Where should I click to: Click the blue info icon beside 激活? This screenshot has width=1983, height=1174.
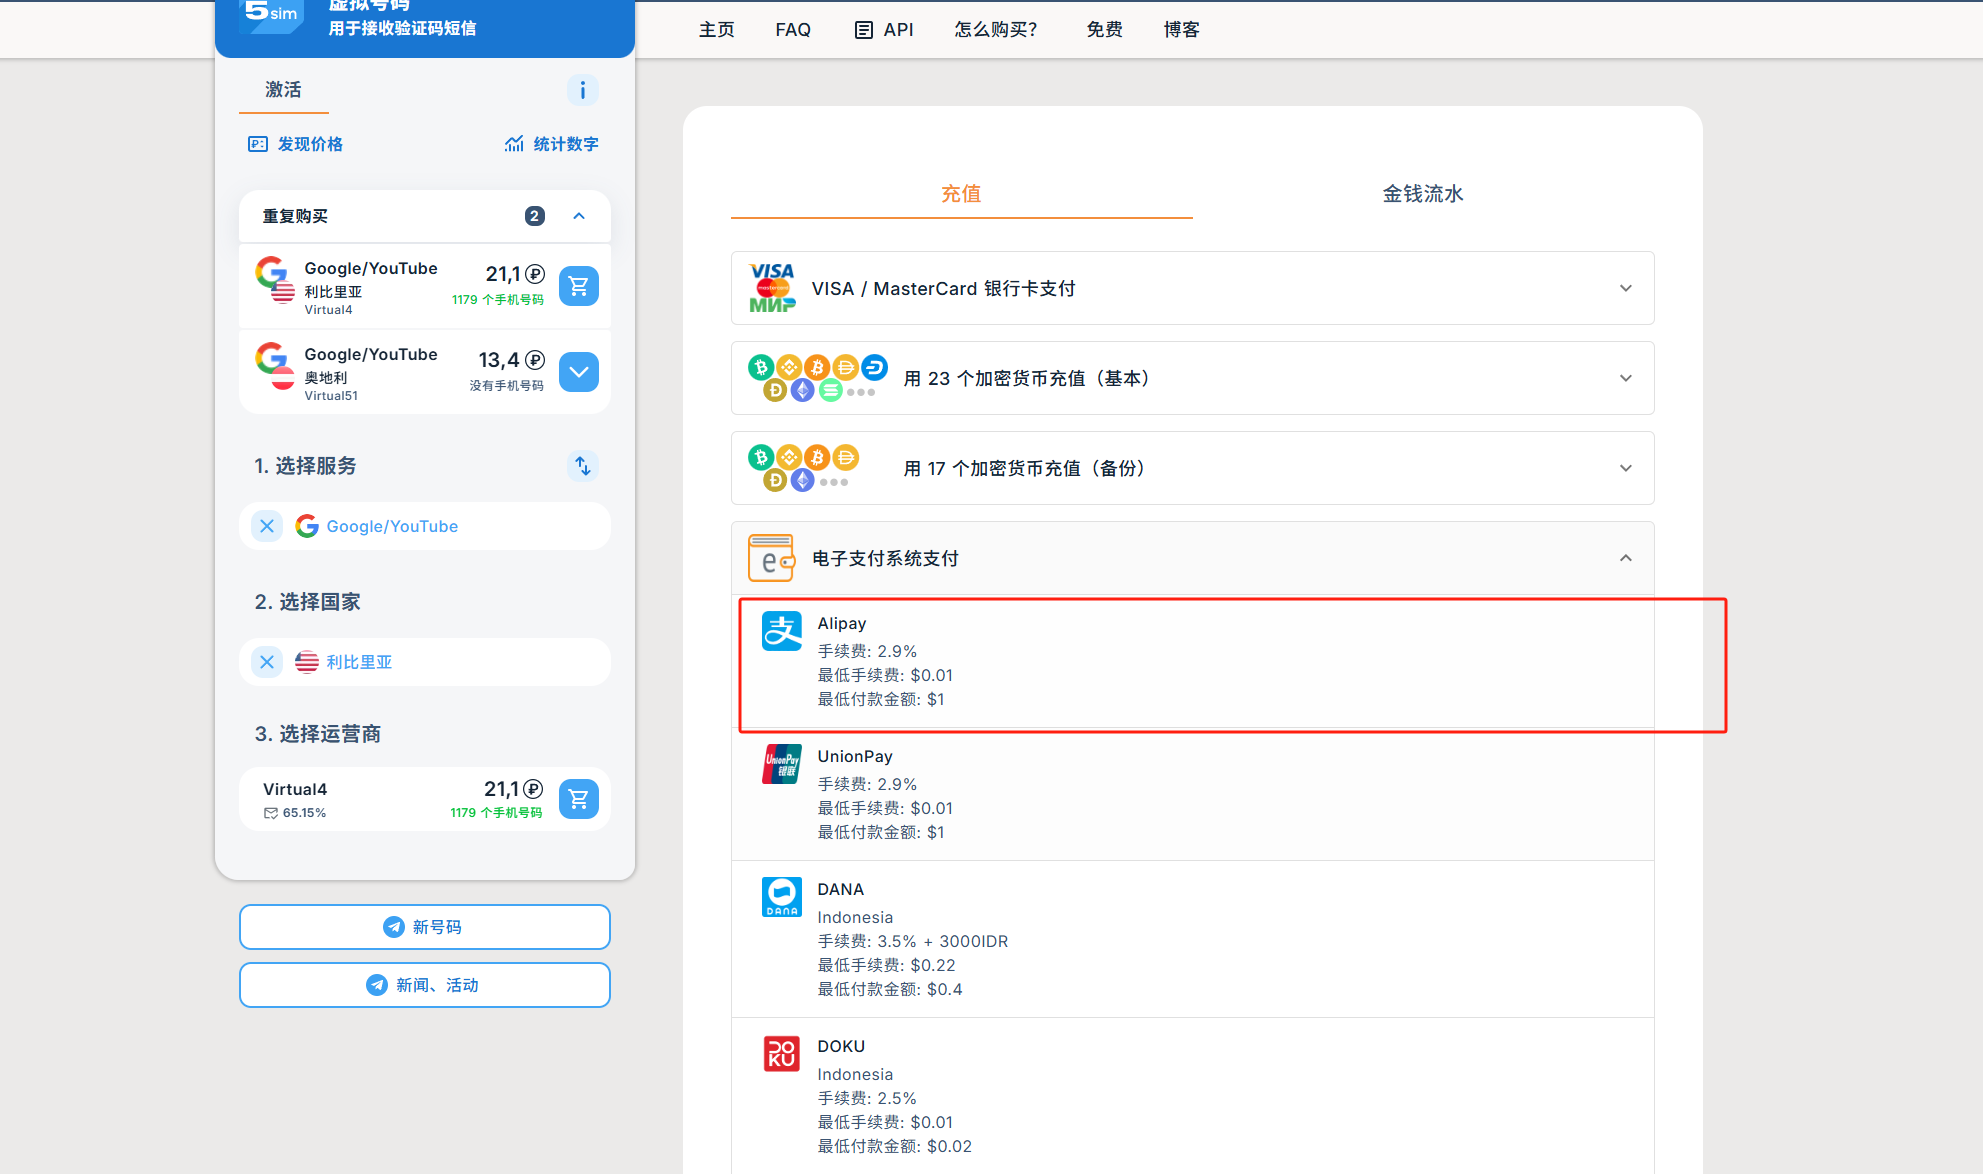tap(582, 90)
